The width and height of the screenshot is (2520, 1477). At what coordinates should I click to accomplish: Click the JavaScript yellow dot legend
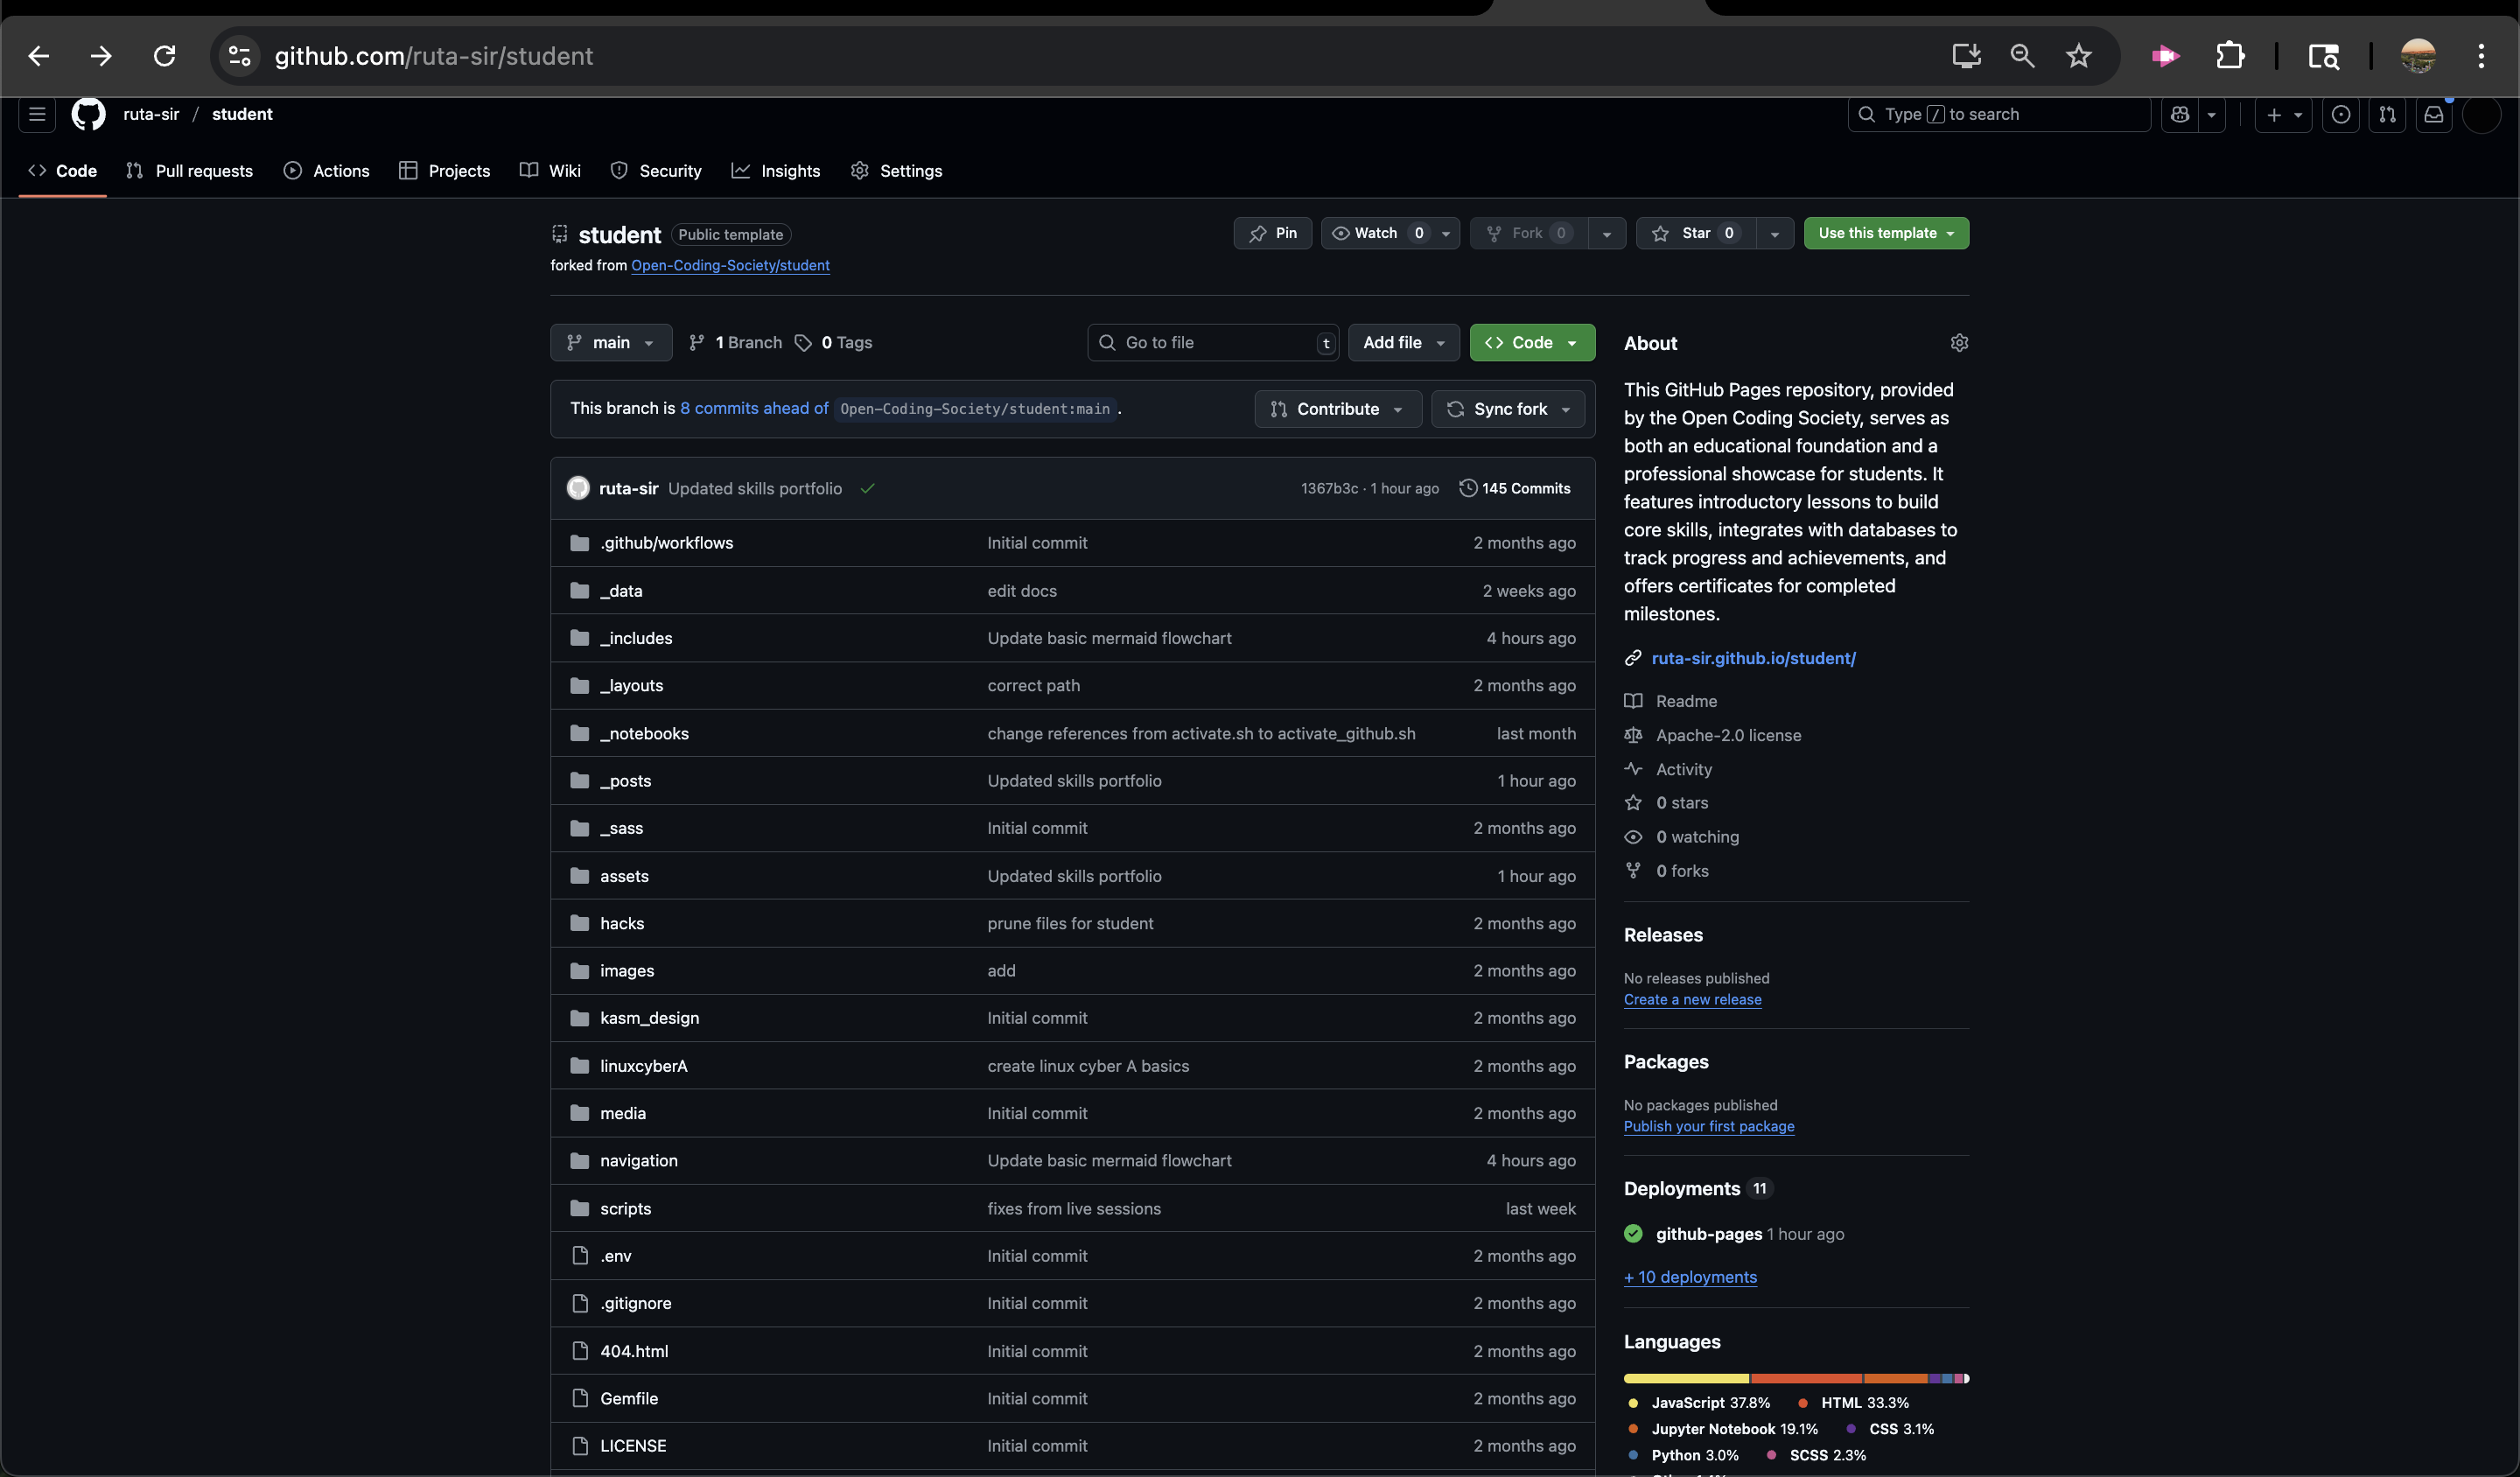coord(1633,1403)
